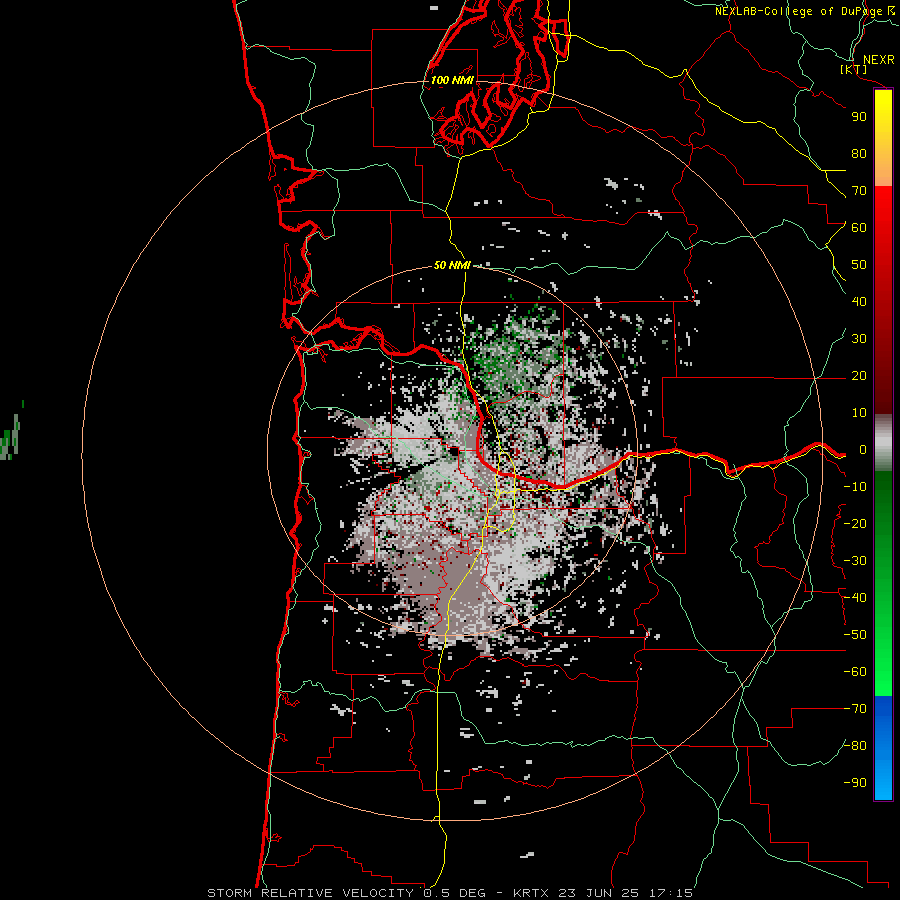Viewport: 900px width, 900px height.
Task: Click the 30 value on velocity scale
Action: pyautogui.click(x=859, y=339)
